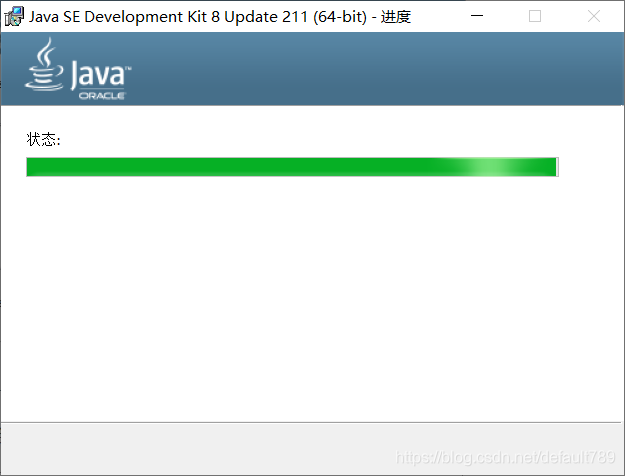Image resolution: width=625 pixels, height=476 pixels.
Task: Click the green installation progress bar
Action: 292,167
